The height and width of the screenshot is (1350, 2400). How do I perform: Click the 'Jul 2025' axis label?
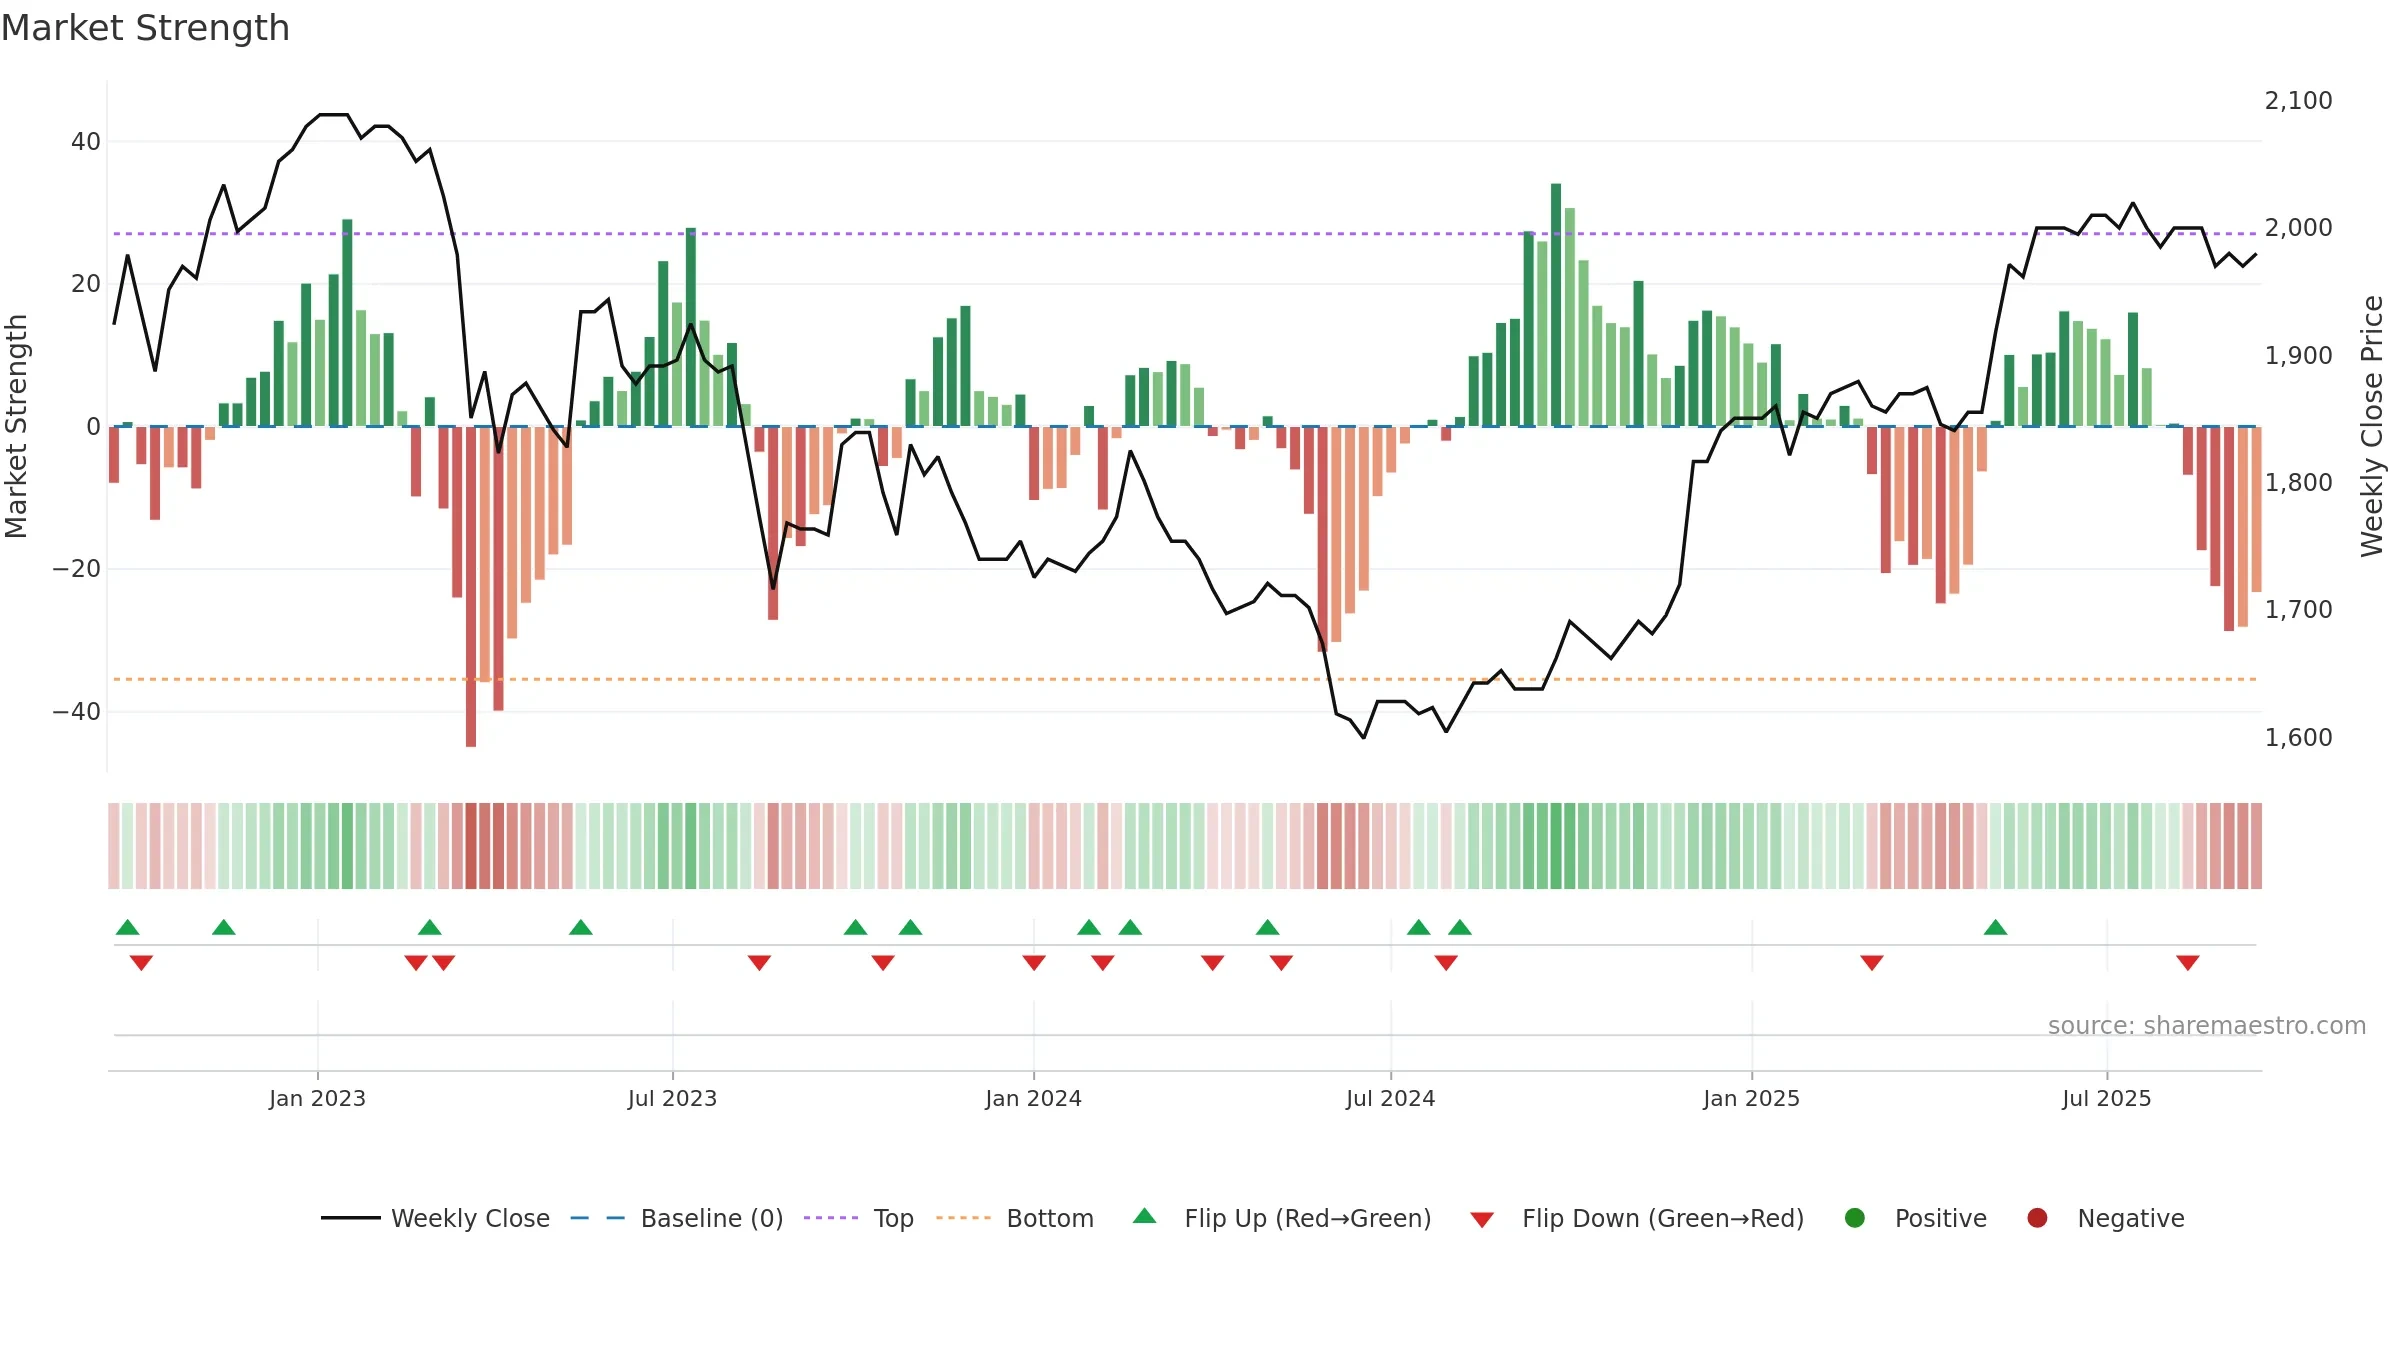[x=2106, y=1098]
